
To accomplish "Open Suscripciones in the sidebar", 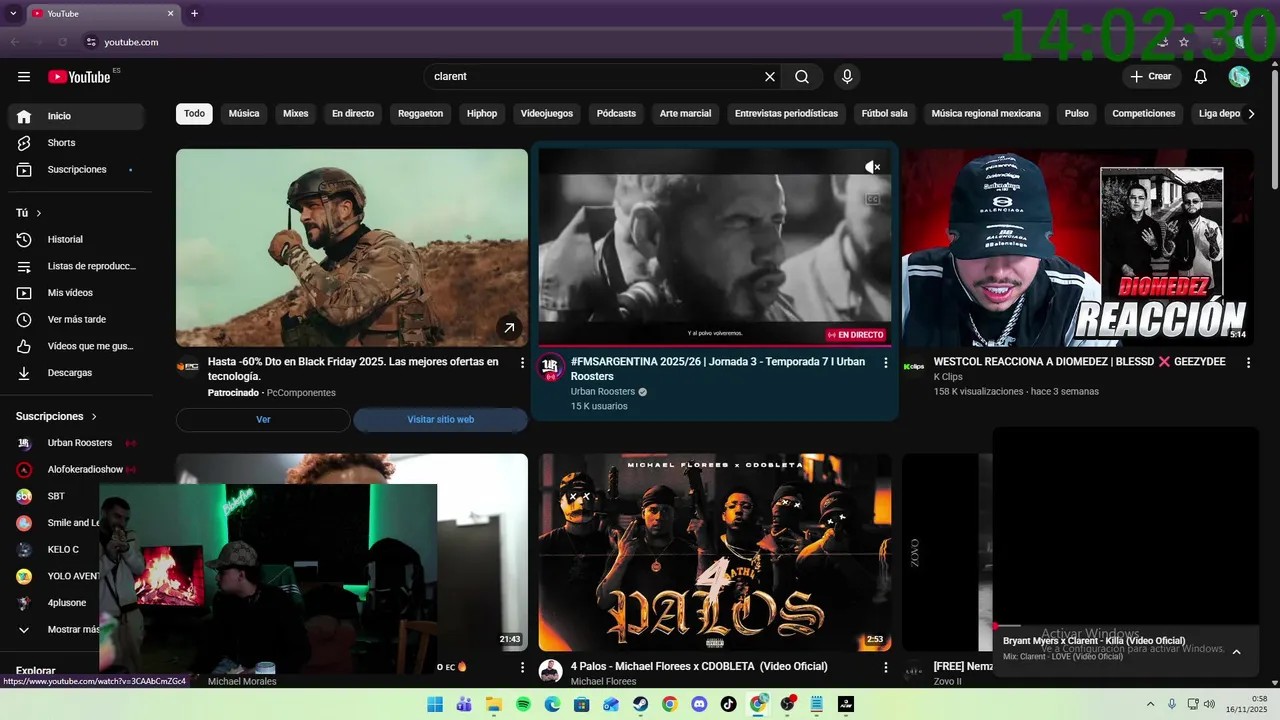I will coord(76,170).
